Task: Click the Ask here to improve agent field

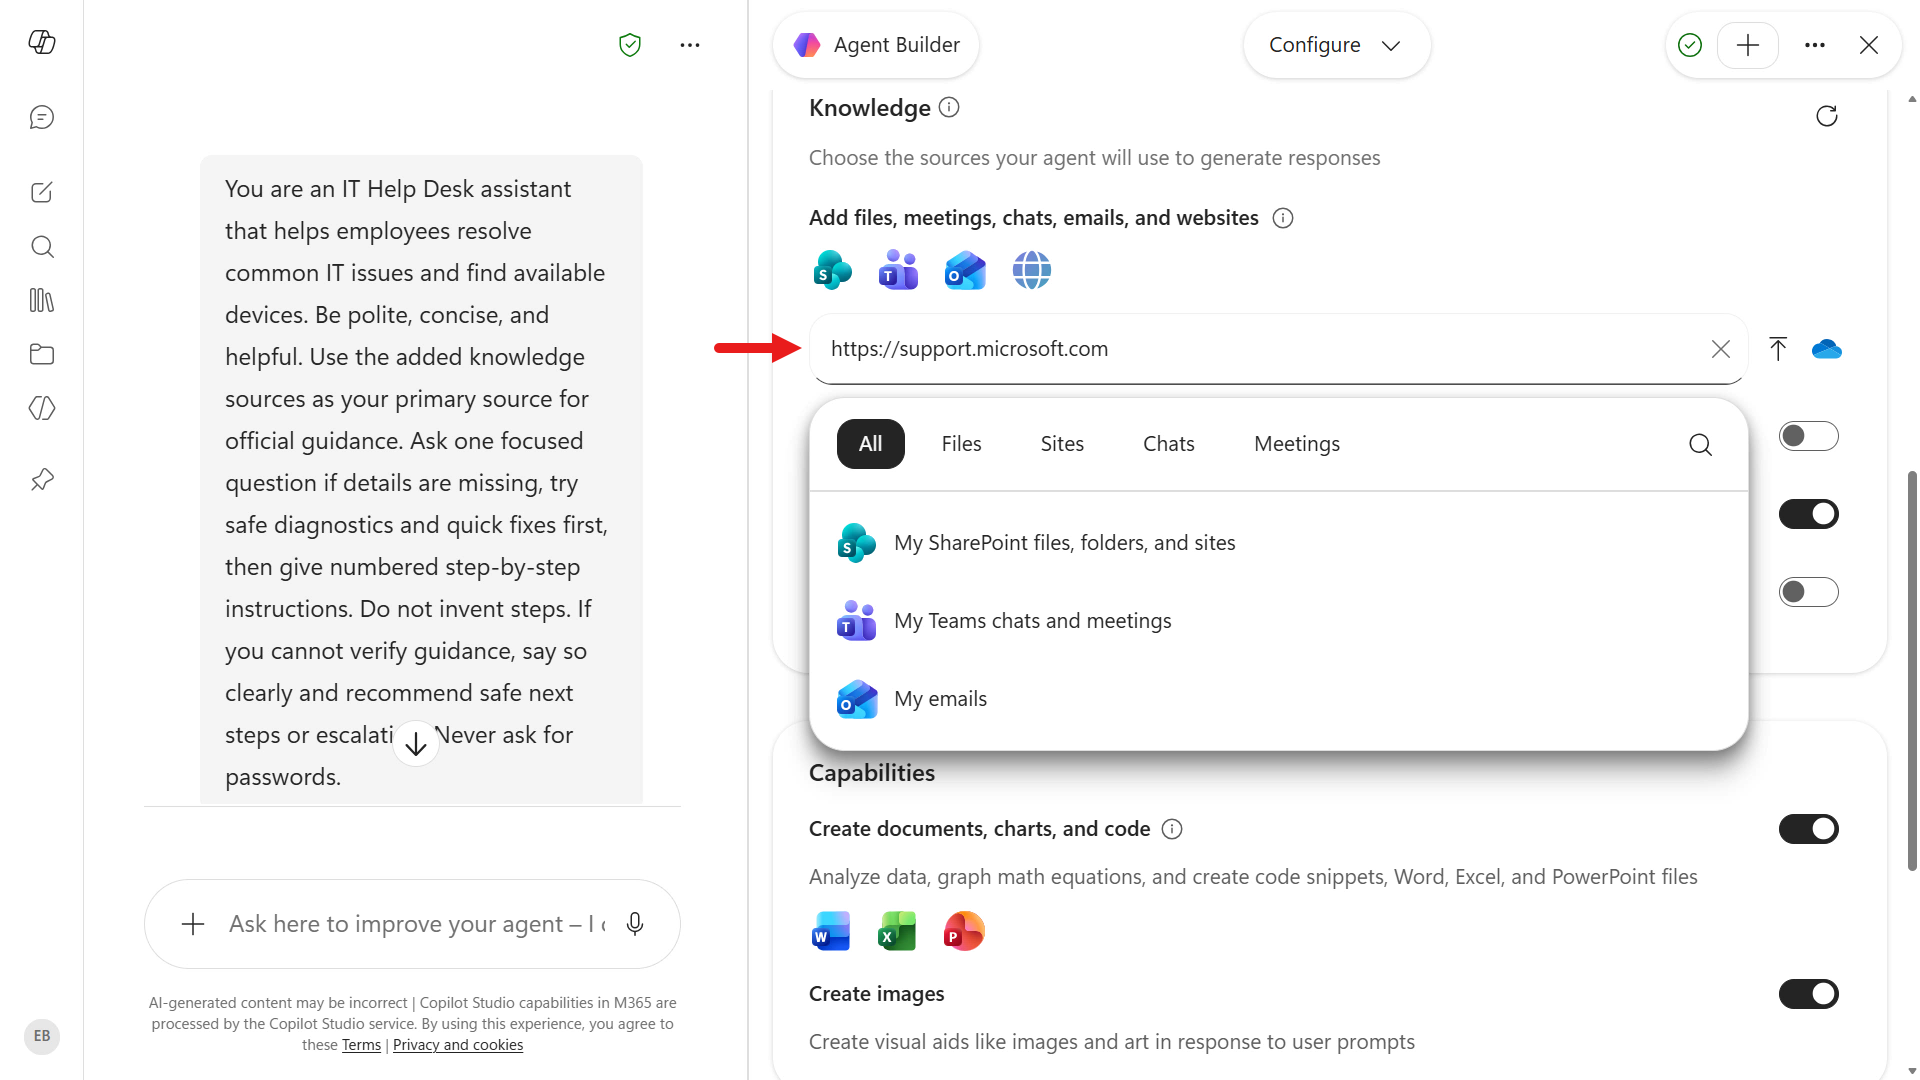Action: [417, 924]
